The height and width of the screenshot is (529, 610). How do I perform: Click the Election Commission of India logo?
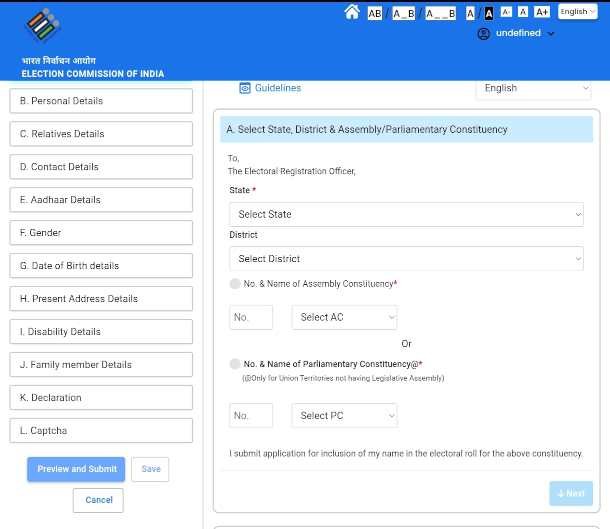[x=42, y=27]
